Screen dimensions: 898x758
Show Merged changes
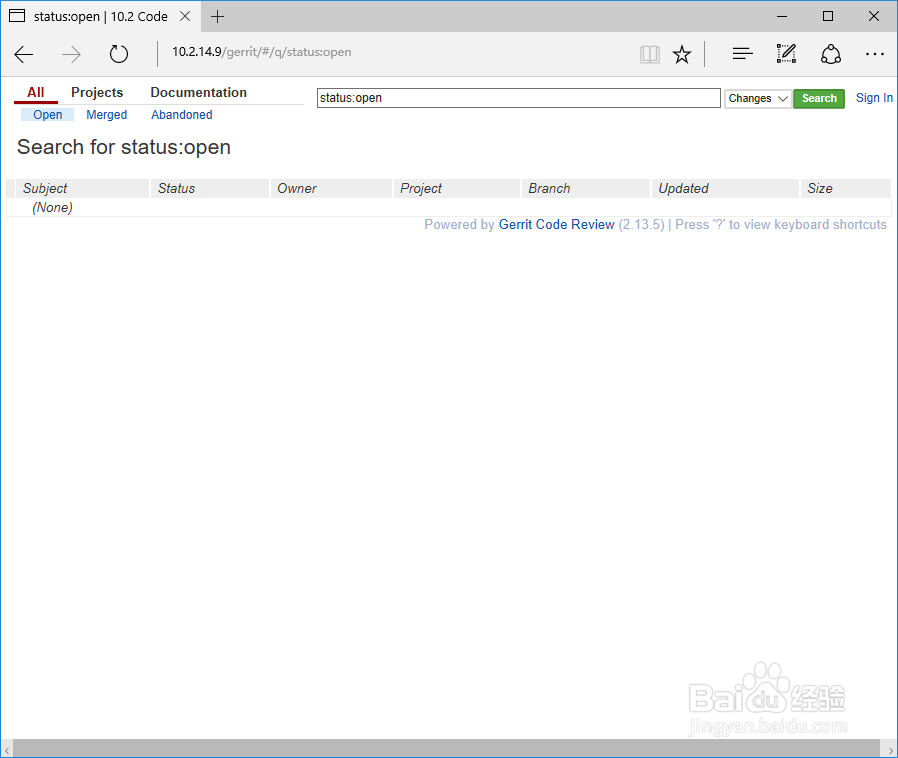(107, 115)
